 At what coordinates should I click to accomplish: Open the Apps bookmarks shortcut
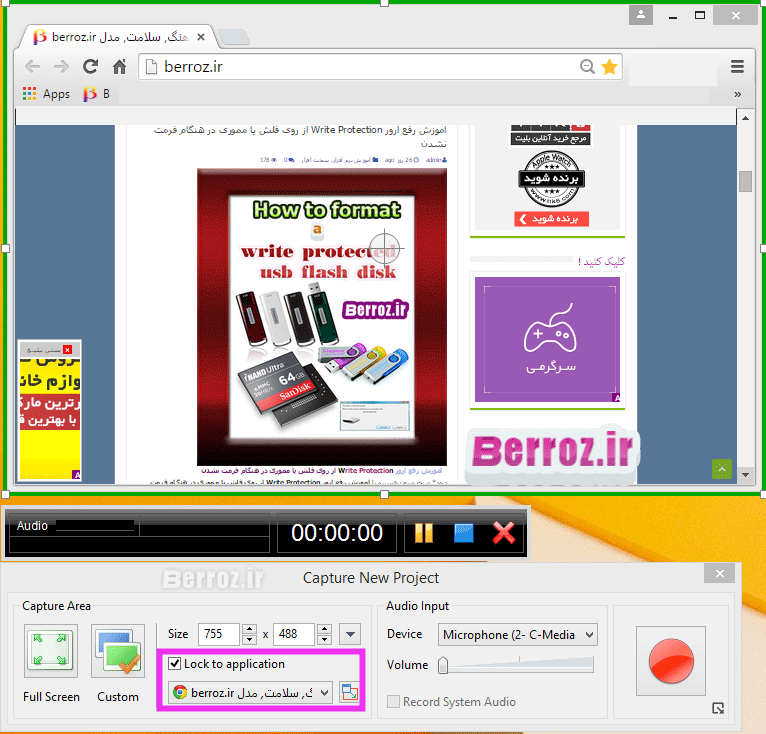click(x=46, y=94)
